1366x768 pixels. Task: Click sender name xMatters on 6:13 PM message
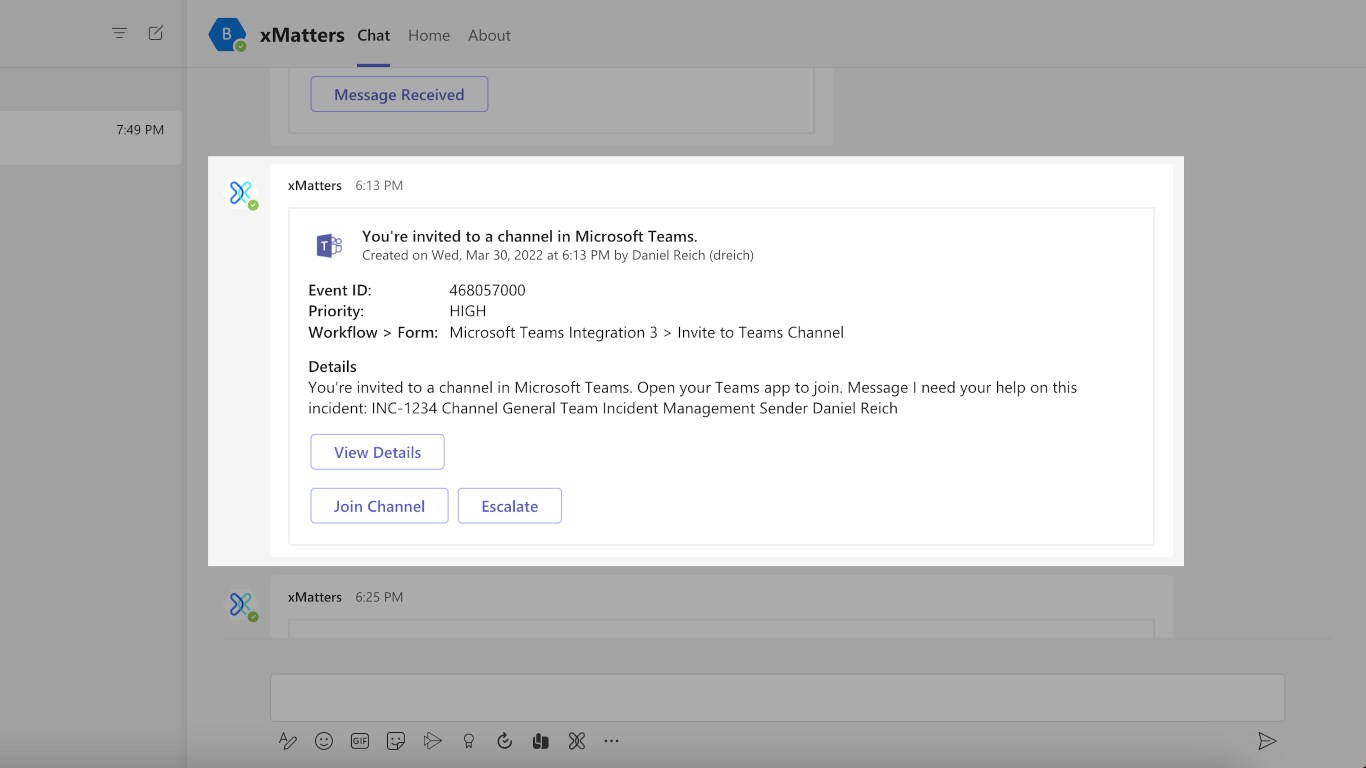(x=315, y=185)
